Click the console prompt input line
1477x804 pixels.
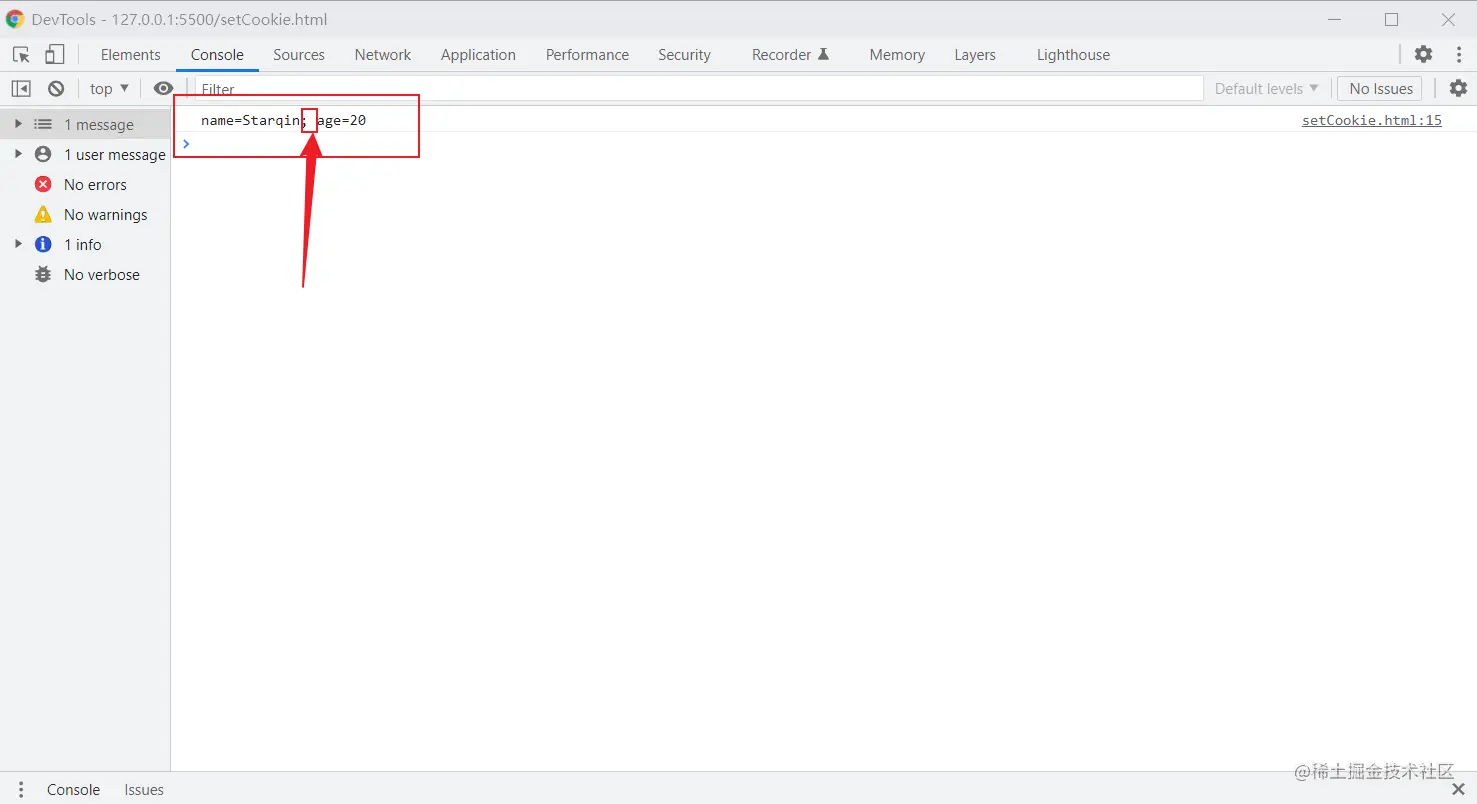823,144
